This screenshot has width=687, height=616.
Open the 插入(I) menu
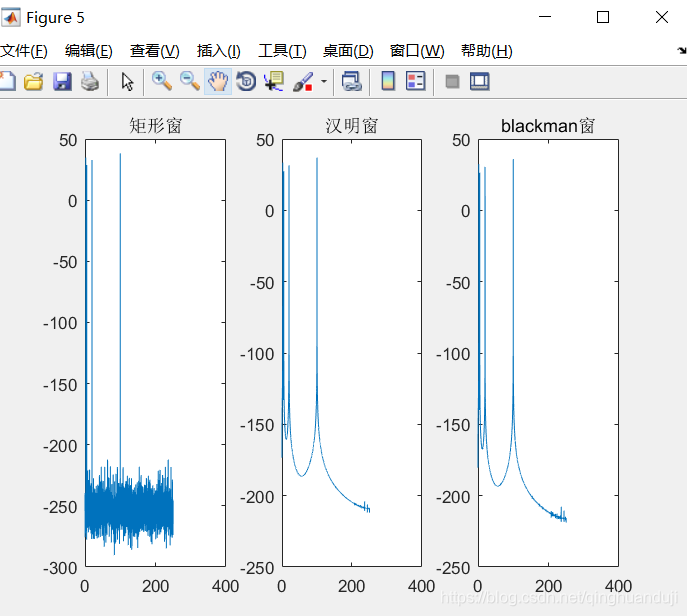219,51
